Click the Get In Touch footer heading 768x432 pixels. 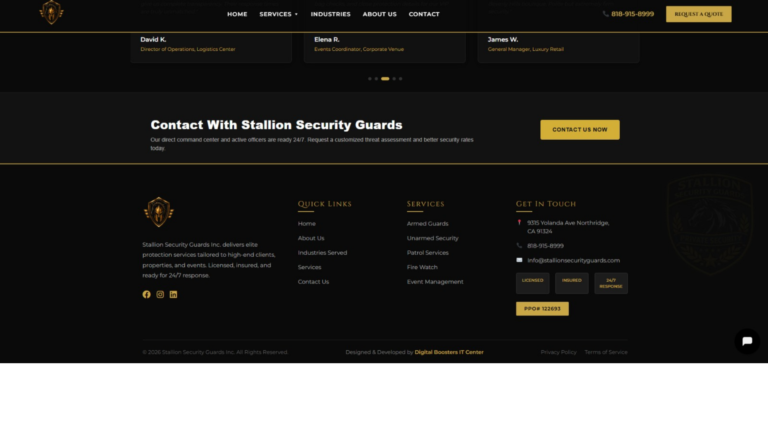click(x=546, y=204)
